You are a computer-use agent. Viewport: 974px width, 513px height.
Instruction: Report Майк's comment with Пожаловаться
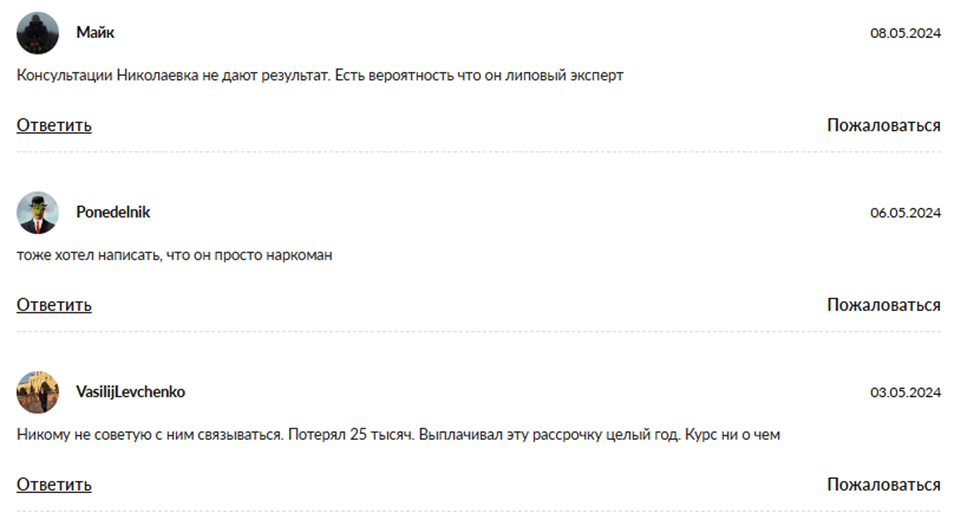883,125
